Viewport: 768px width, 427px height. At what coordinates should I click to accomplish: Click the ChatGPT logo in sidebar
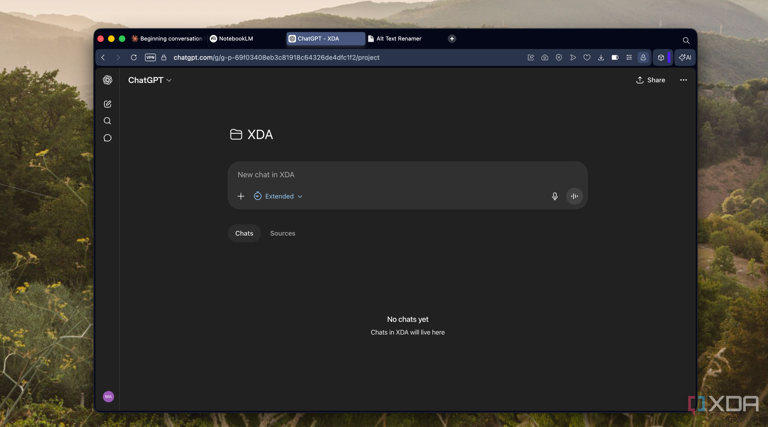coord(108,80)
